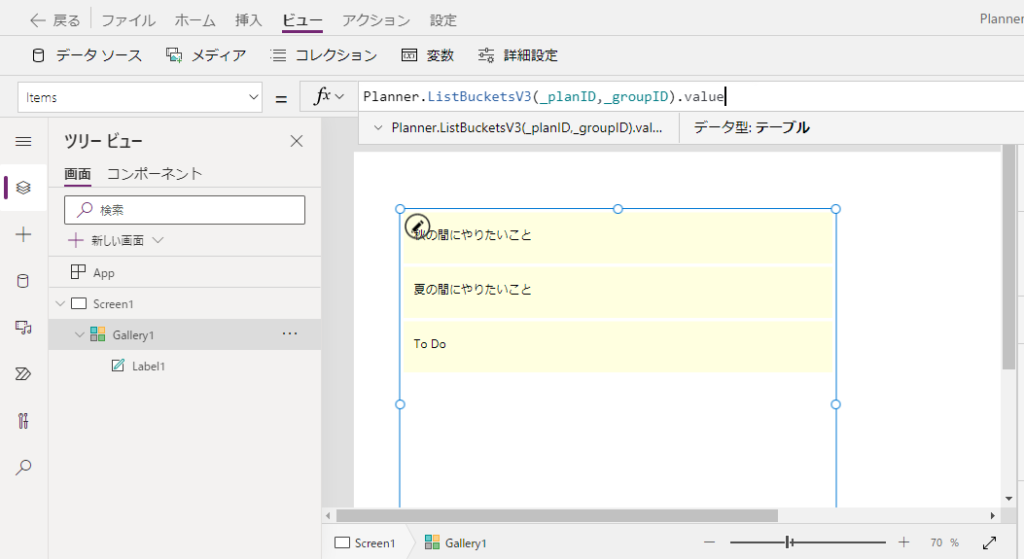Viewport: 1024px width, 559px height.
Task: Switch to 画面 tab
Action: [78, 174]
